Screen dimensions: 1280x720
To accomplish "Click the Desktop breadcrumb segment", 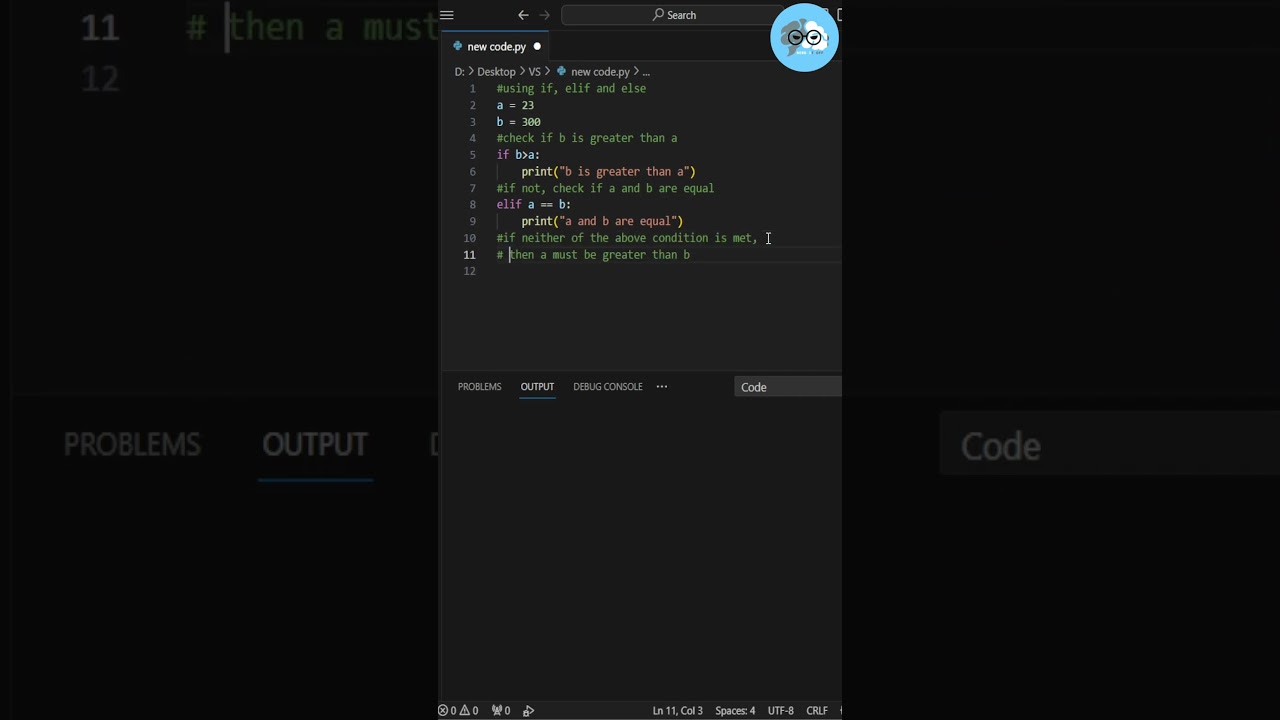I will tap(496, 72).
